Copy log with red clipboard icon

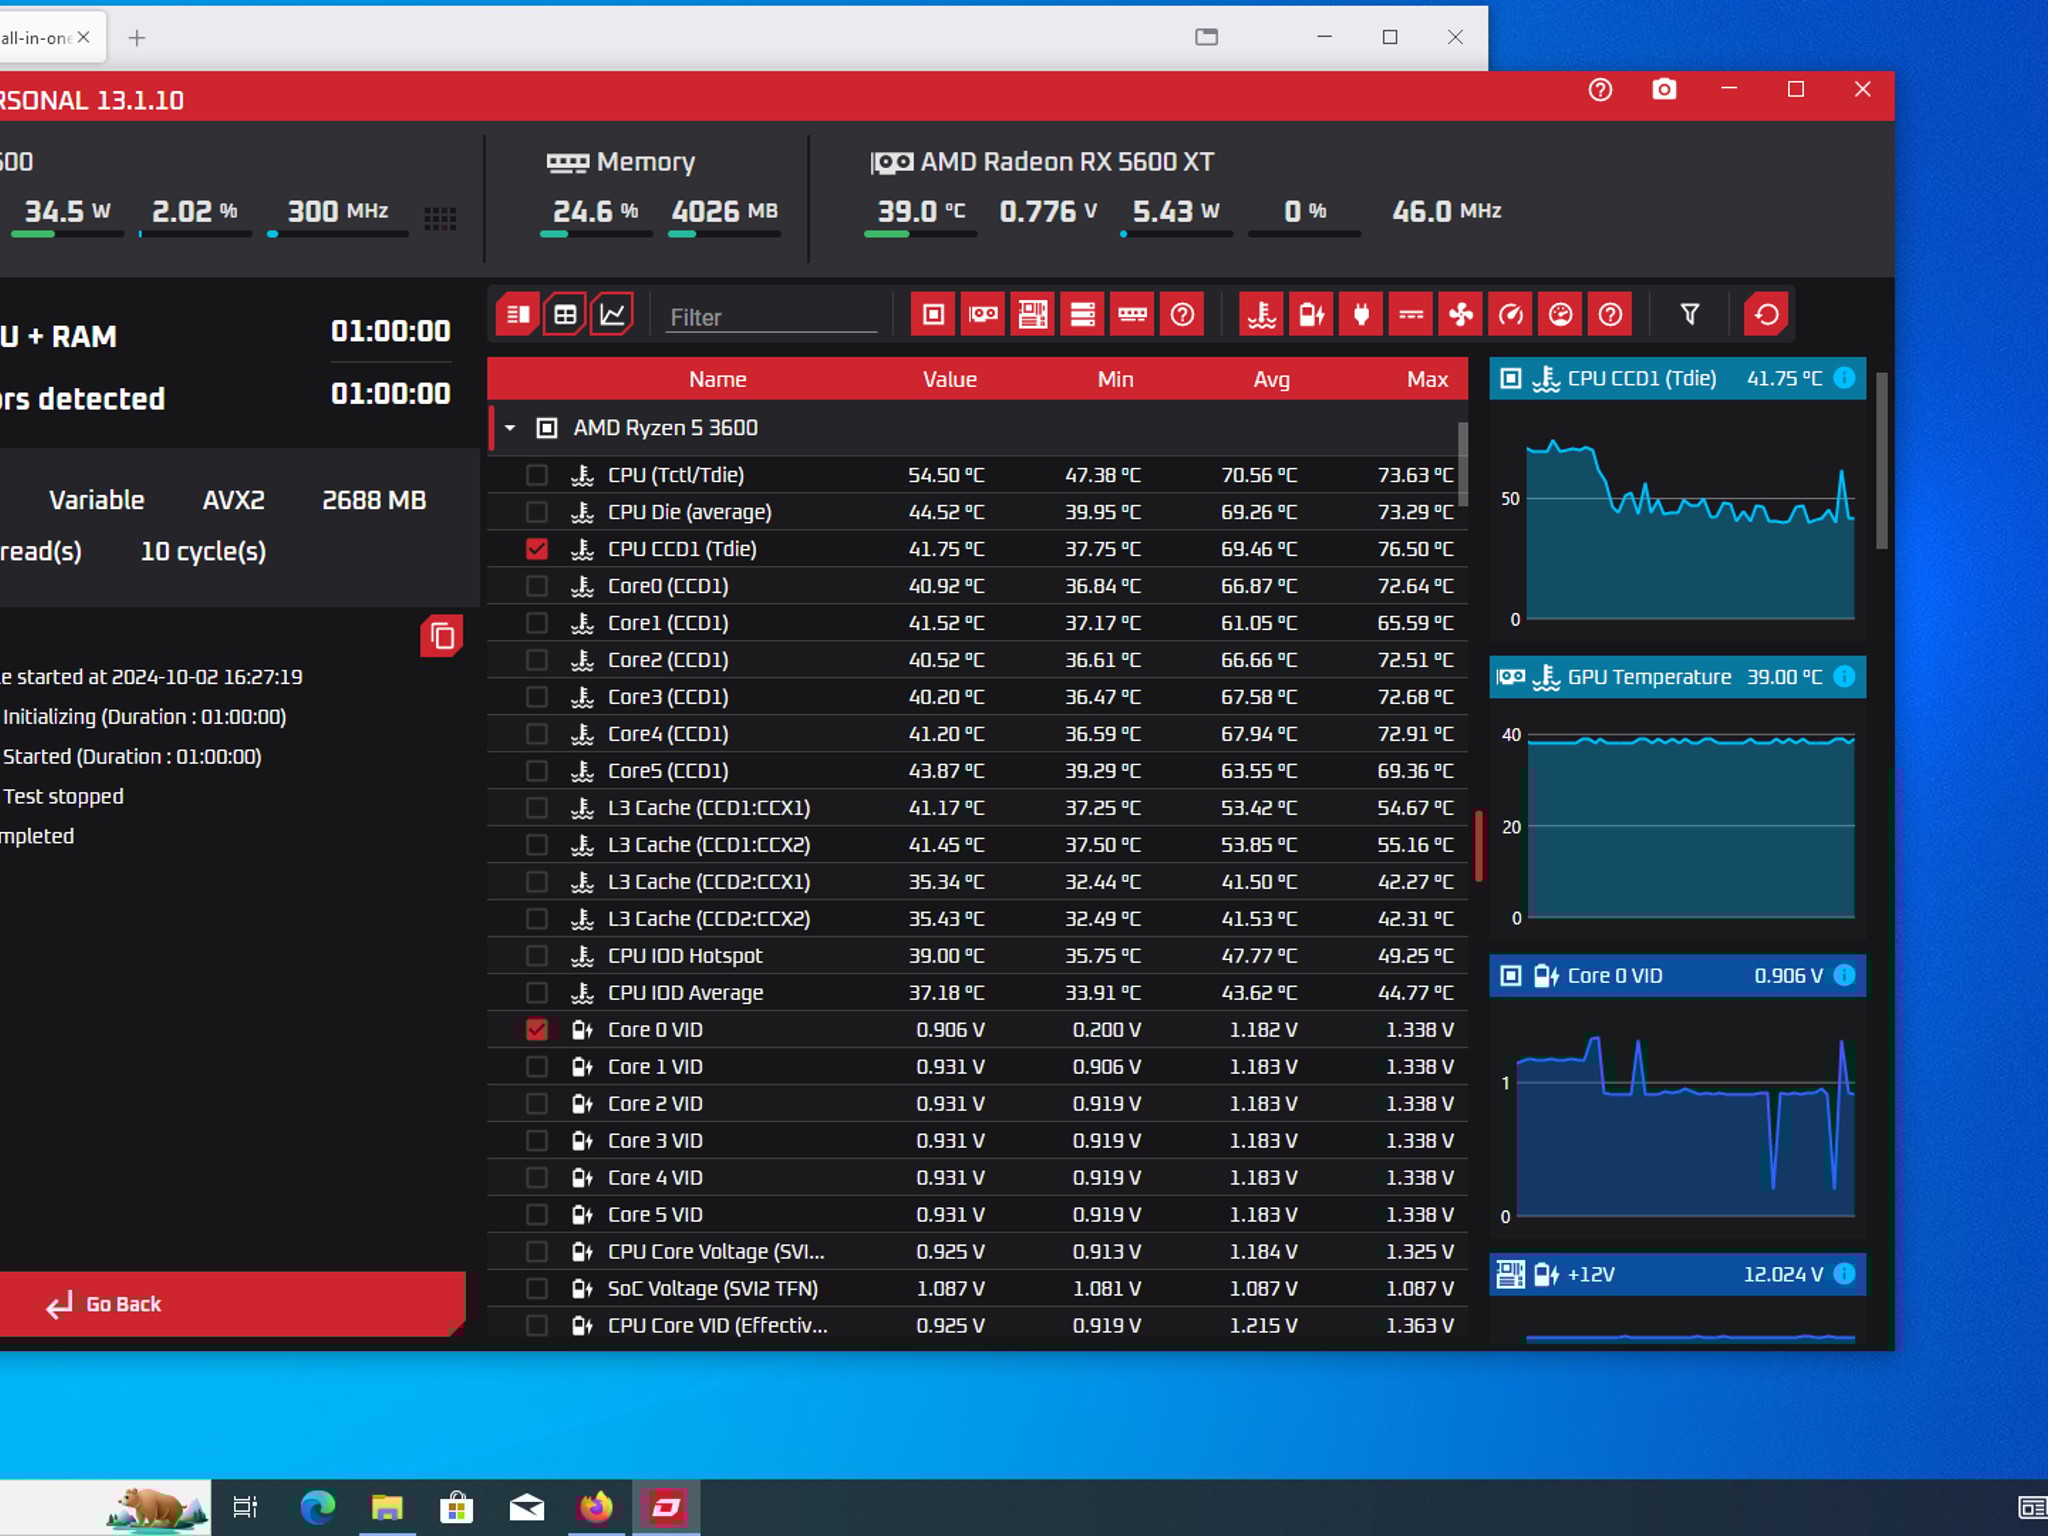click(x=442, y=636)
